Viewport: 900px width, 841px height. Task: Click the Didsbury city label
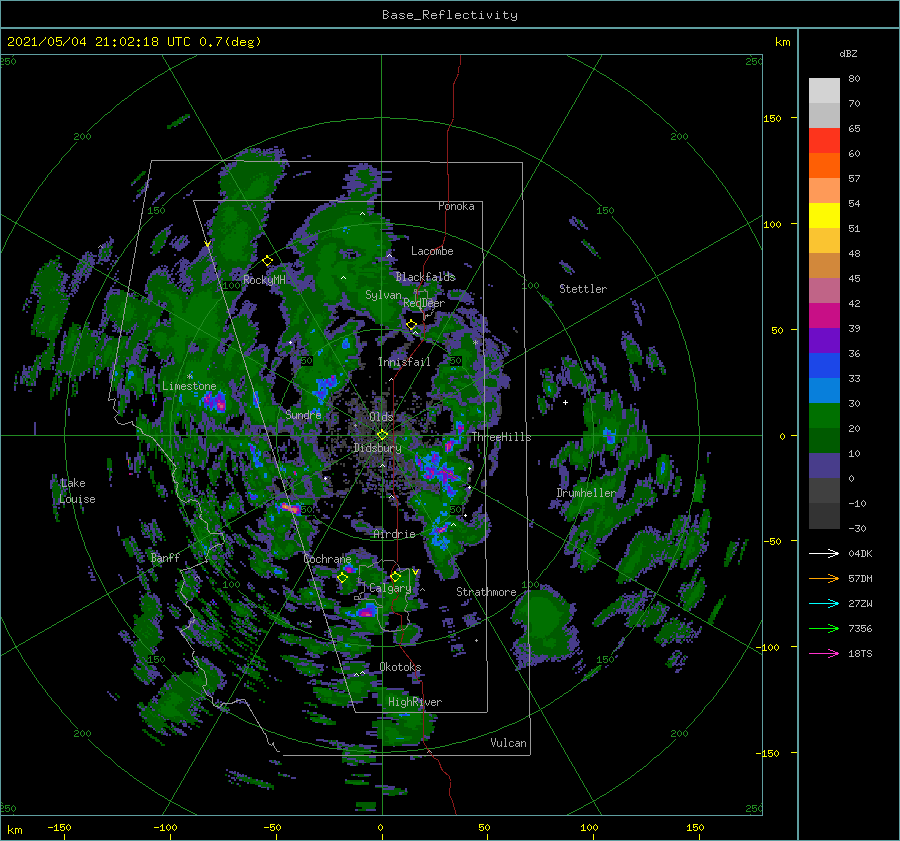tap(378, 448)
